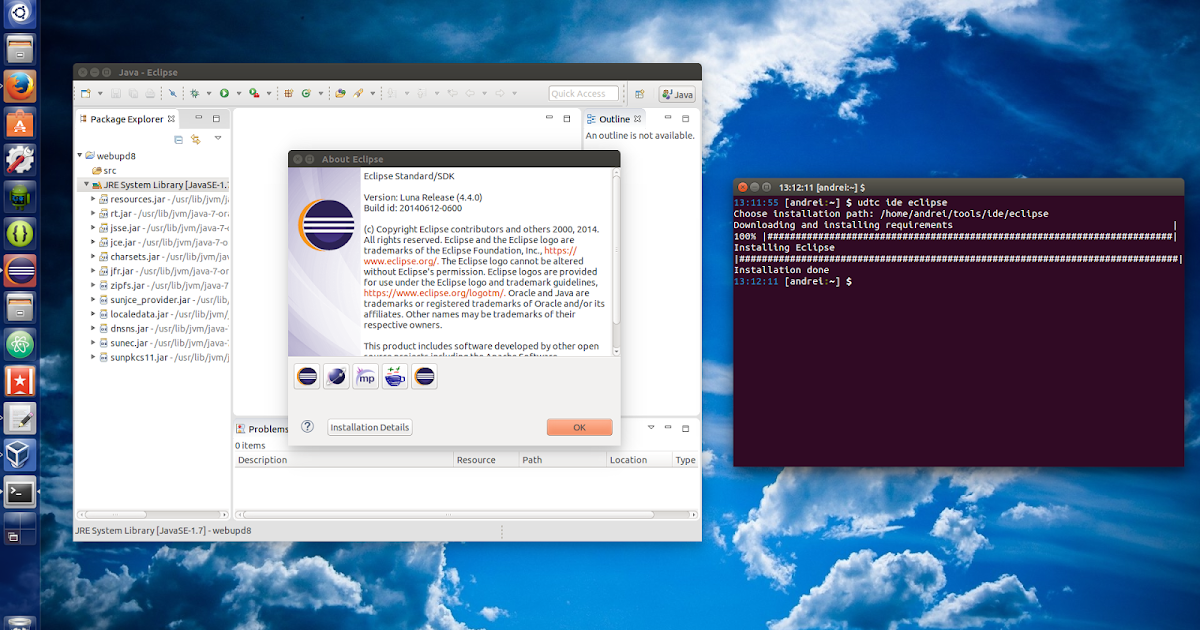Click the Java coffee cup icon in About Eclipse
This screenshot has height=630, width=1200.
[393, 376]
